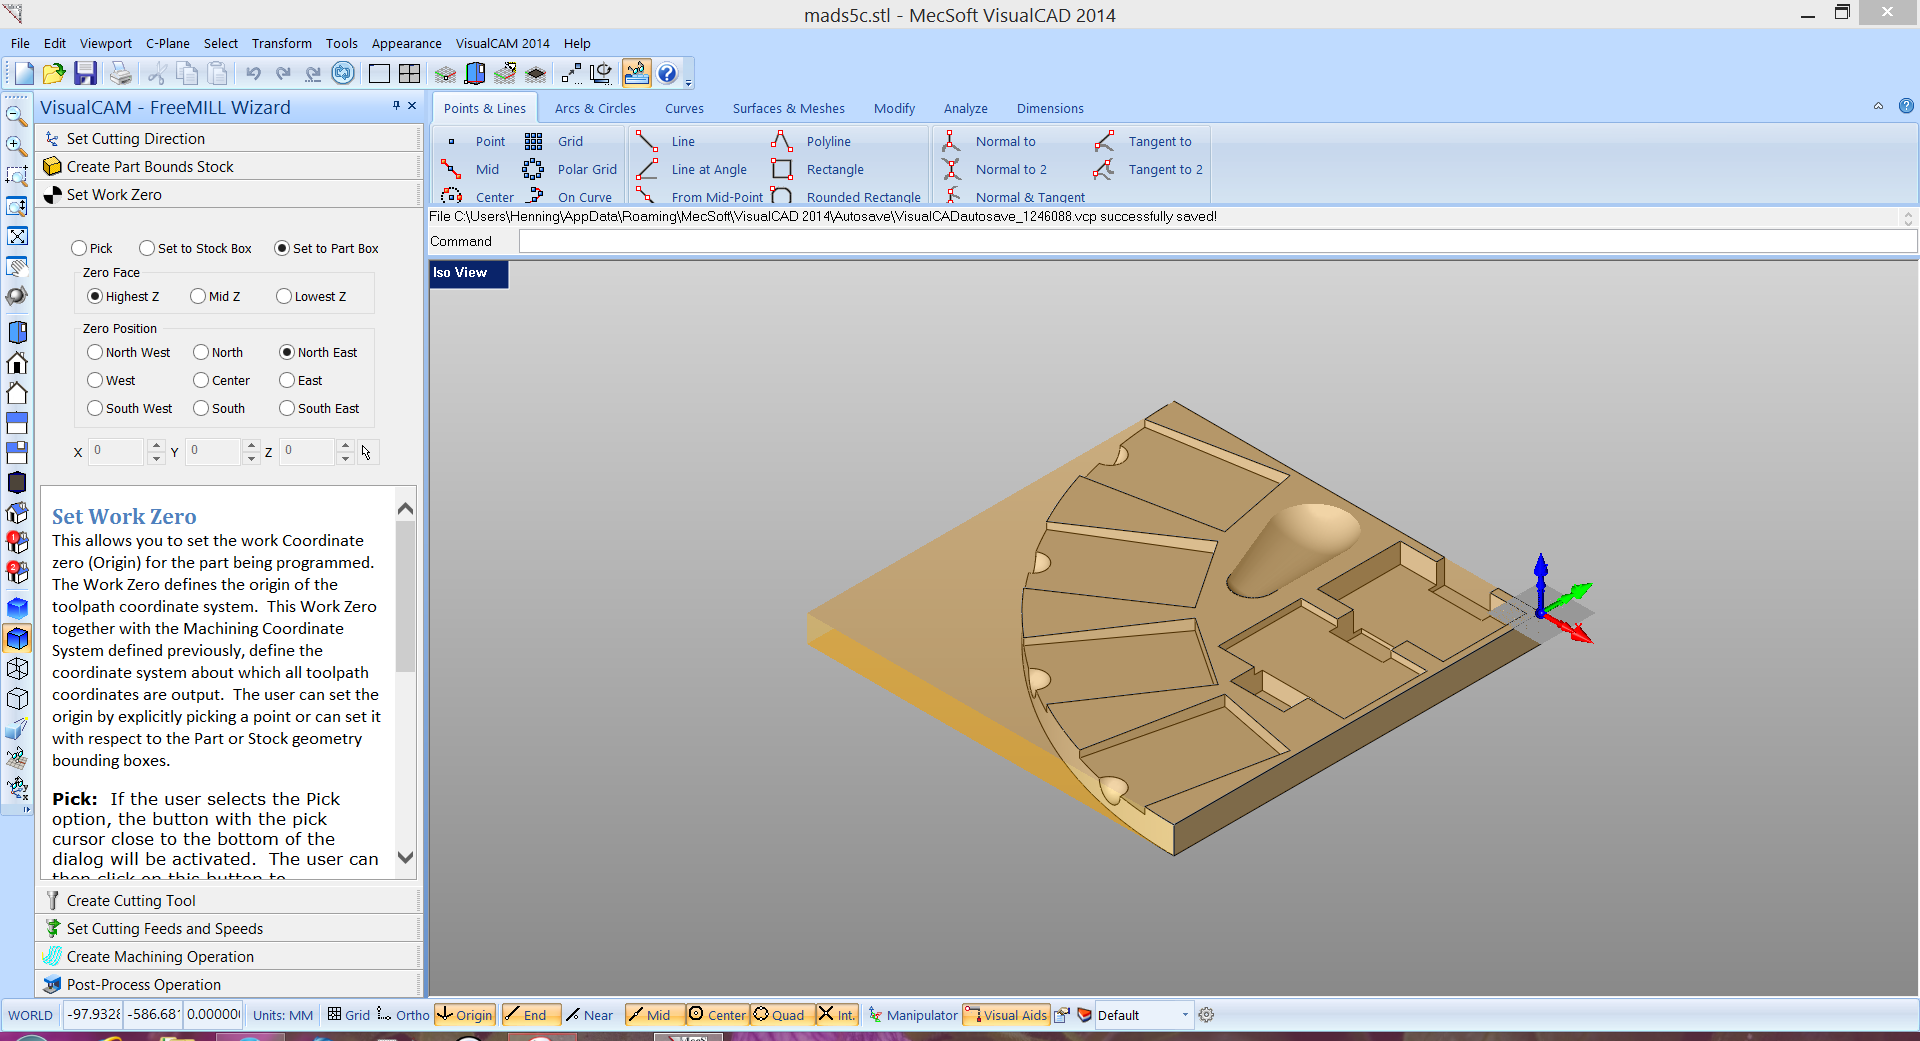Open a file with the folder icon
The height and width of the screenshot is (1041, 1920).
tap(54, 73)
